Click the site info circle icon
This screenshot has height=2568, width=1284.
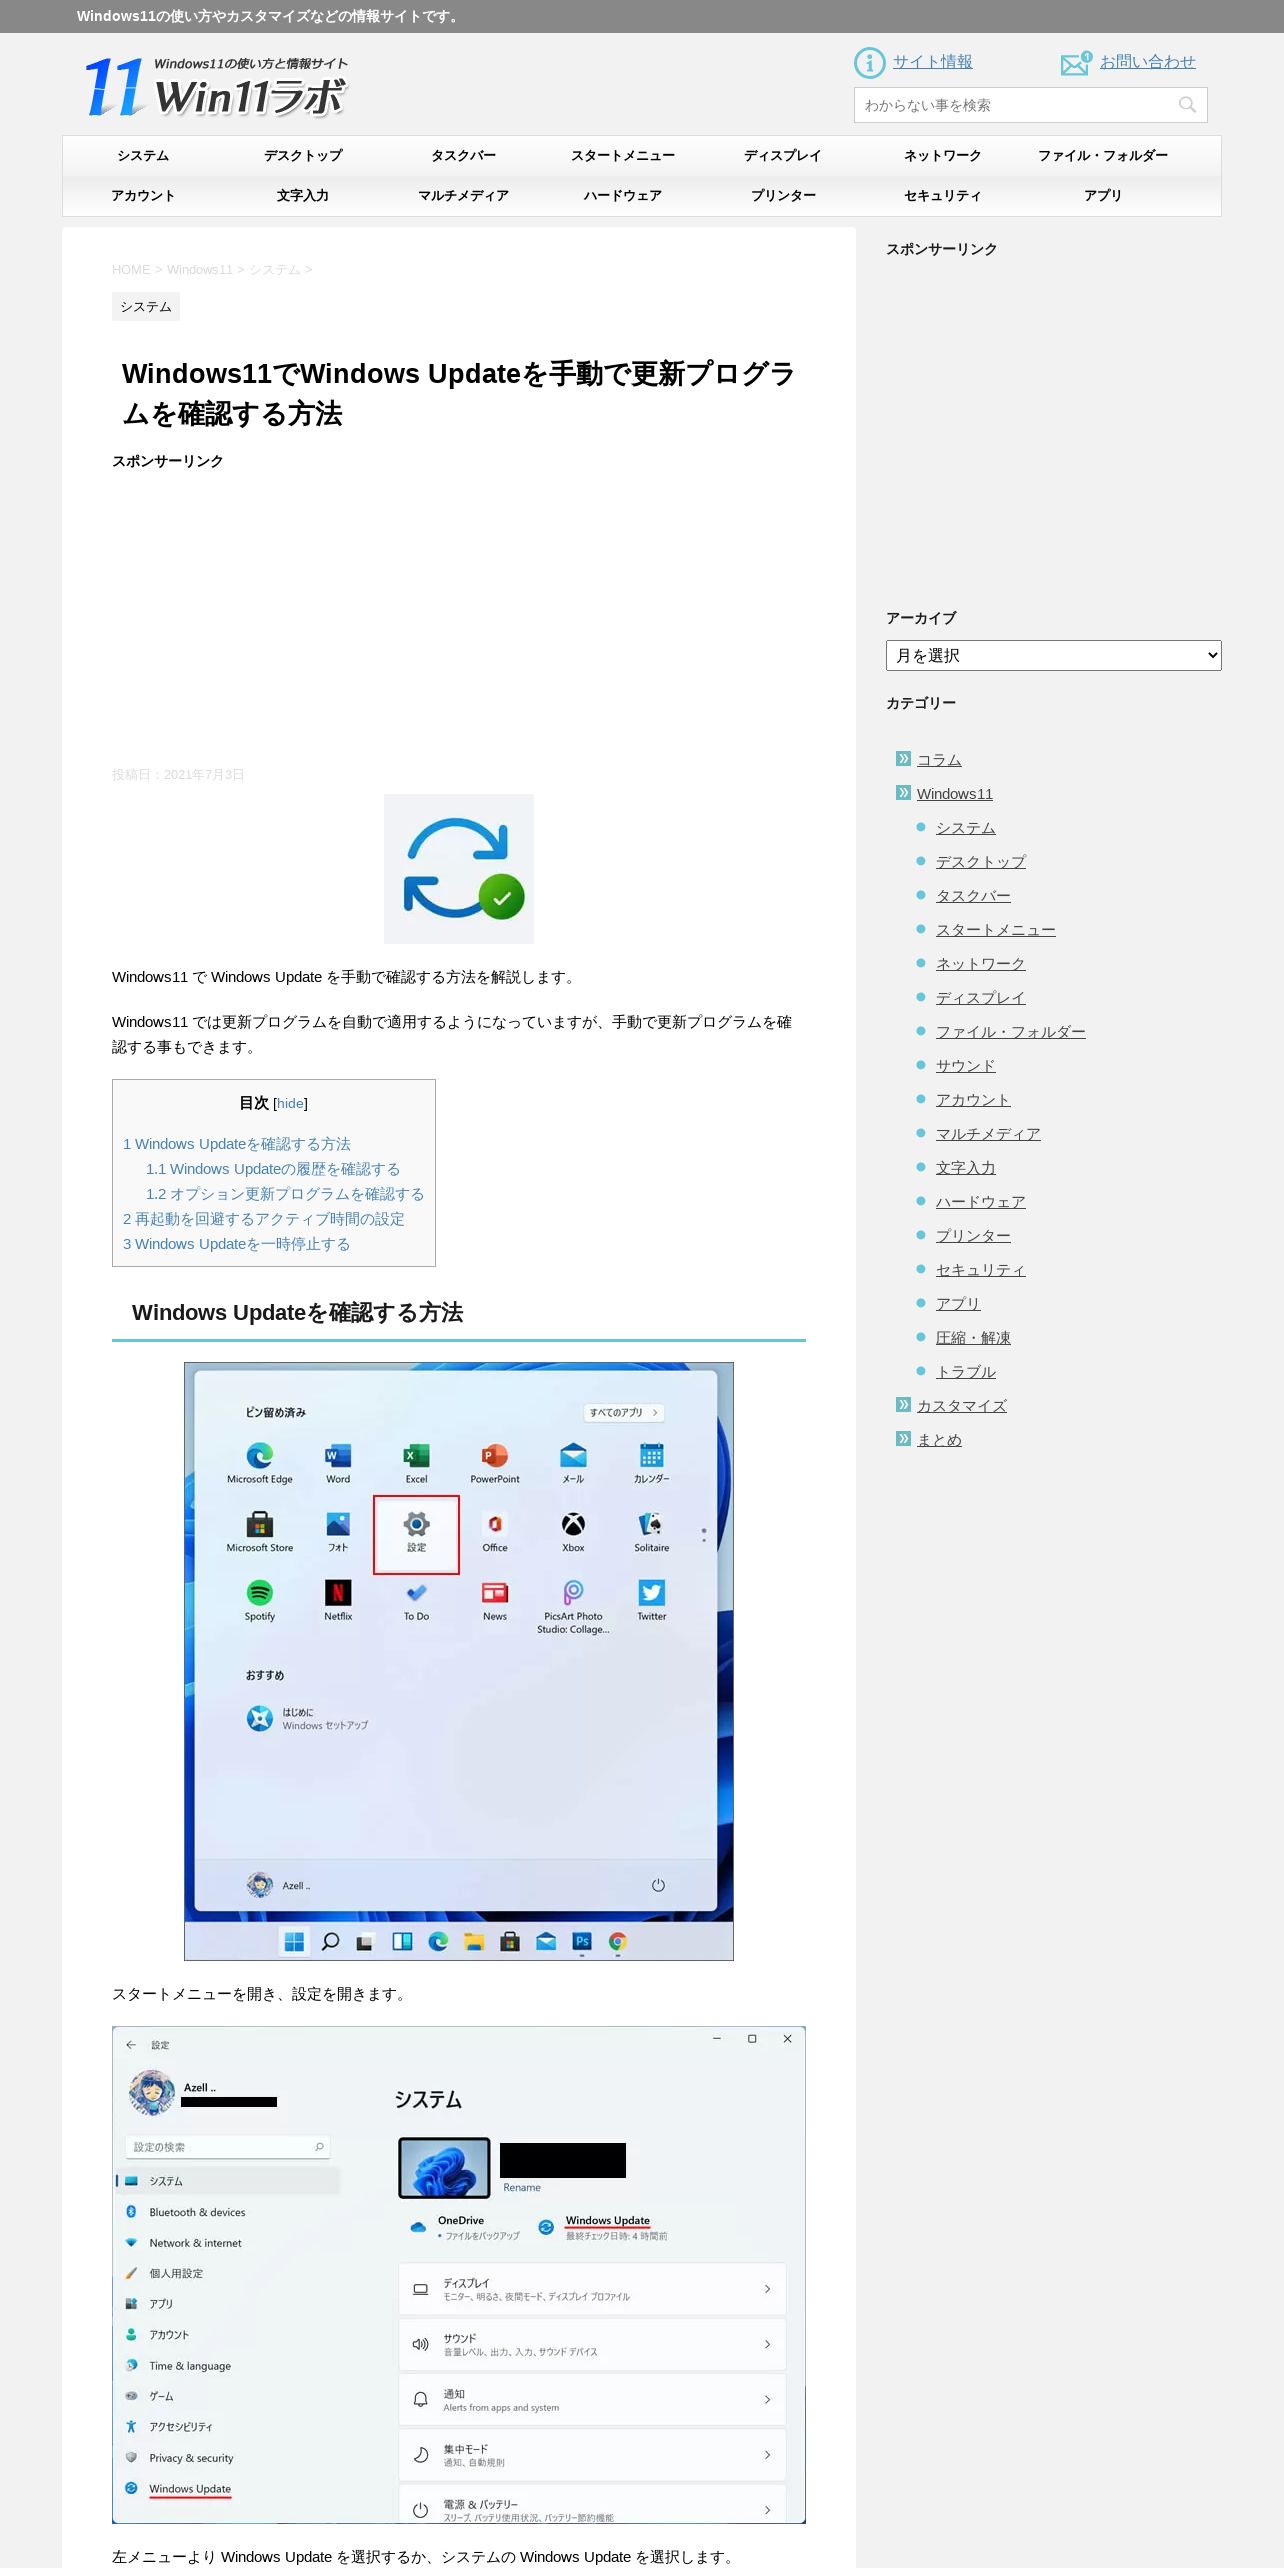tap(870, 63)
